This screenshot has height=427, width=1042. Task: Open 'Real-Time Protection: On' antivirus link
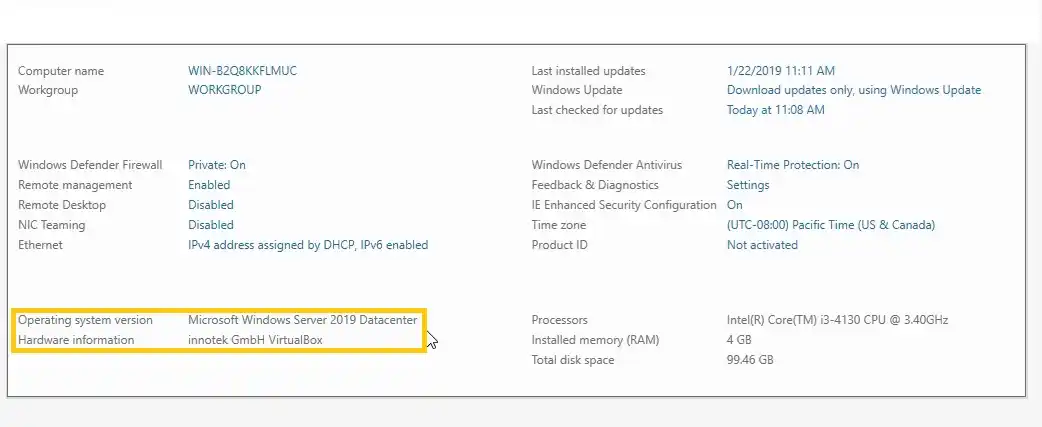click(793, 165)
